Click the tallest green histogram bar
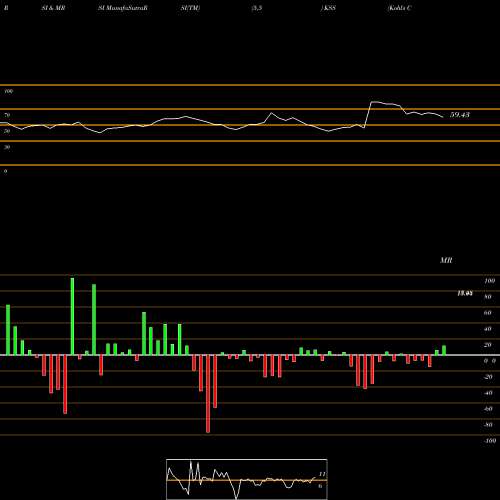The image size is (500, 500). coord(72,316)
